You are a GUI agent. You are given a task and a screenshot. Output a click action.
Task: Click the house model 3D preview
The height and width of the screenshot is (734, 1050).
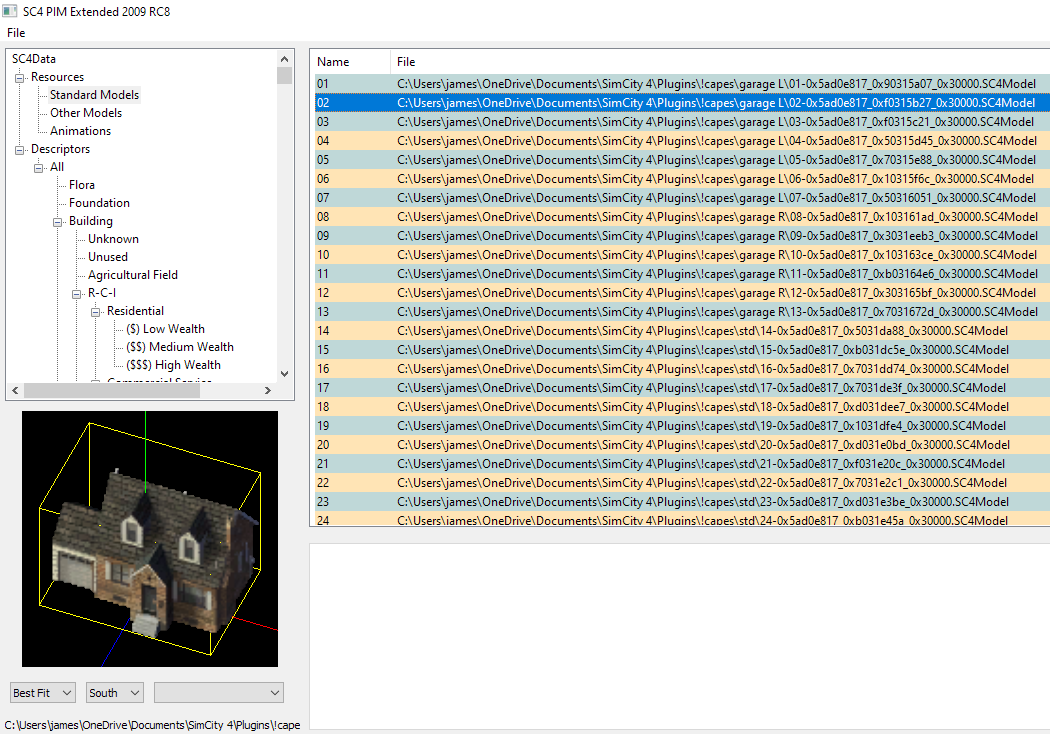pos(150,538)
